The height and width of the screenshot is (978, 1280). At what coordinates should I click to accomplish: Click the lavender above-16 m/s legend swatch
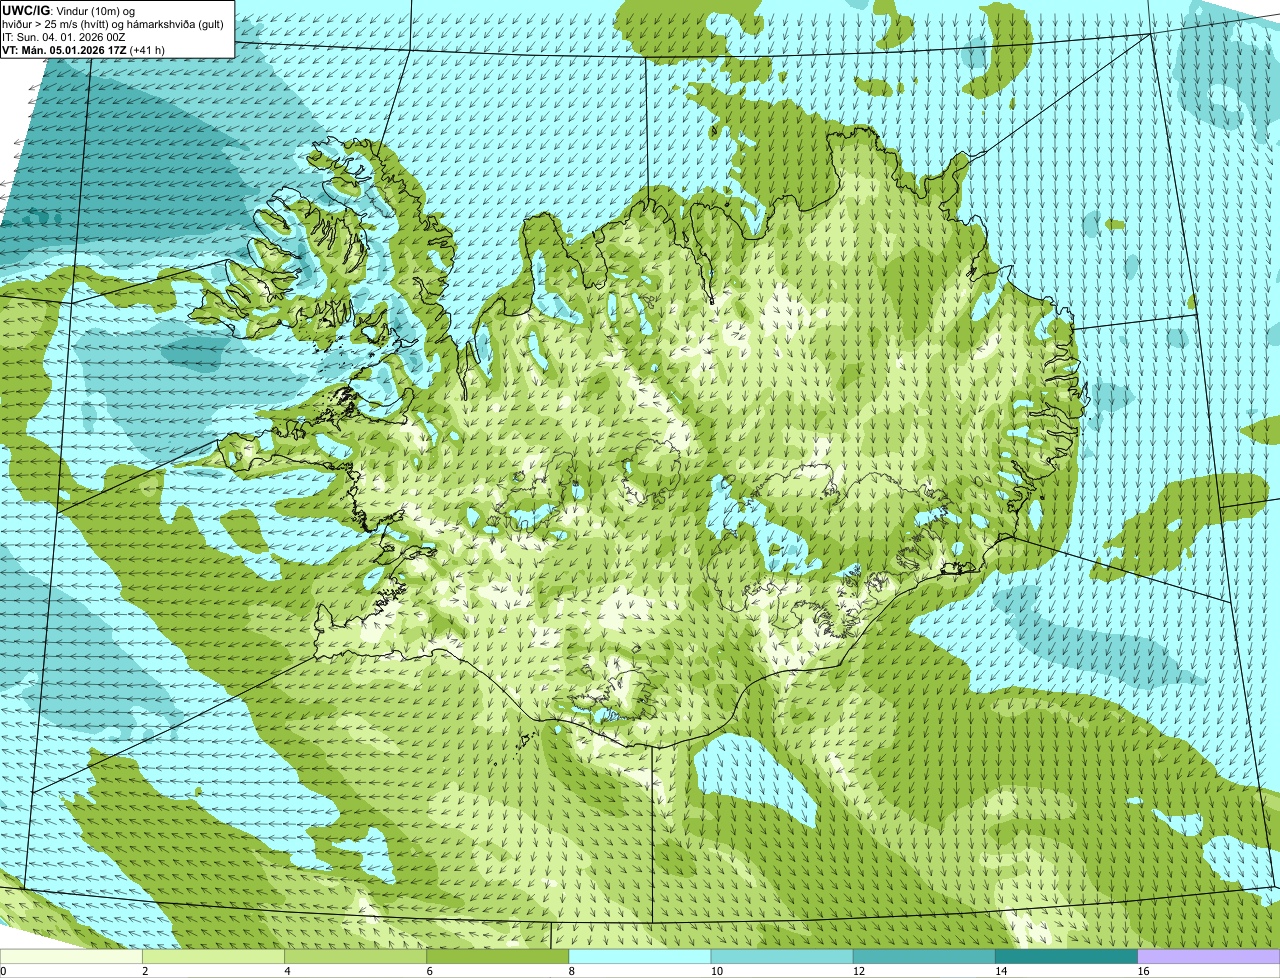click(x=1210, y=957)
